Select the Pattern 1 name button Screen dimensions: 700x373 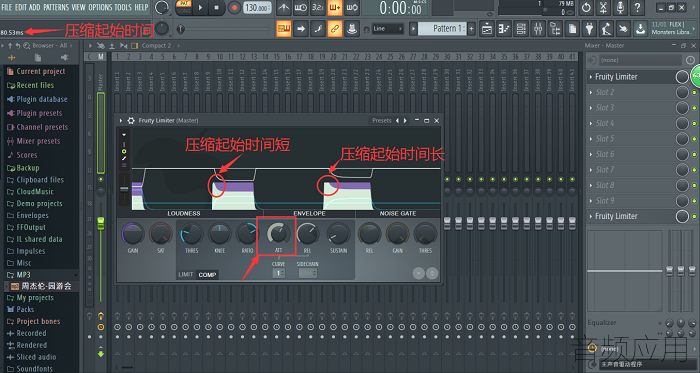(x=442, y=29)
